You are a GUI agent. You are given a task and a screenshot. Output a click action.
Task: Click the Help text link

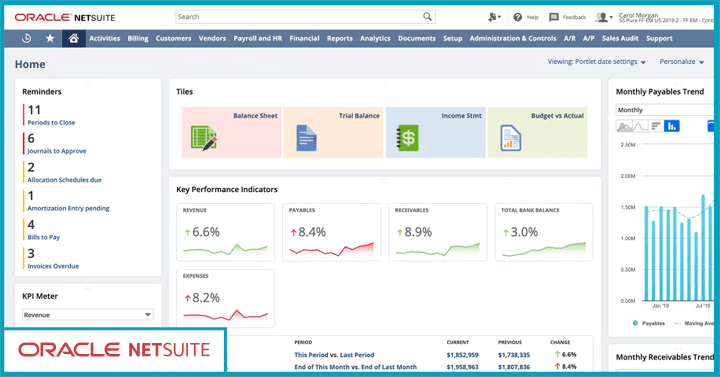[x=533, y=17]
